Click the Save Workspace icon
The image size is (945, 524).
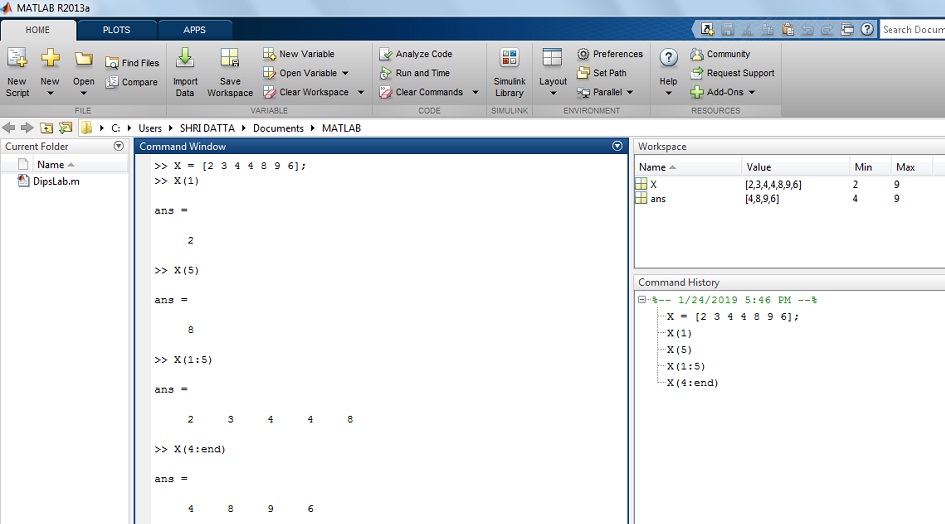point(230,62)
